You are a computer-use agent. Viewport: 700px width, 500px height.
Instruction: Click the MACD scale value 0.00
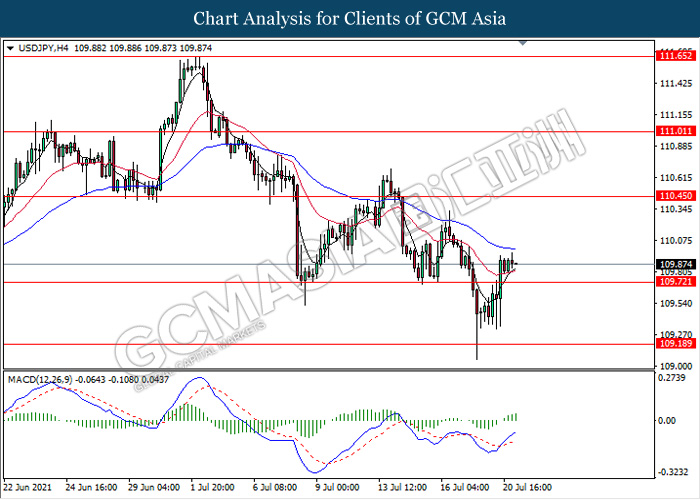tap(668, 421)
